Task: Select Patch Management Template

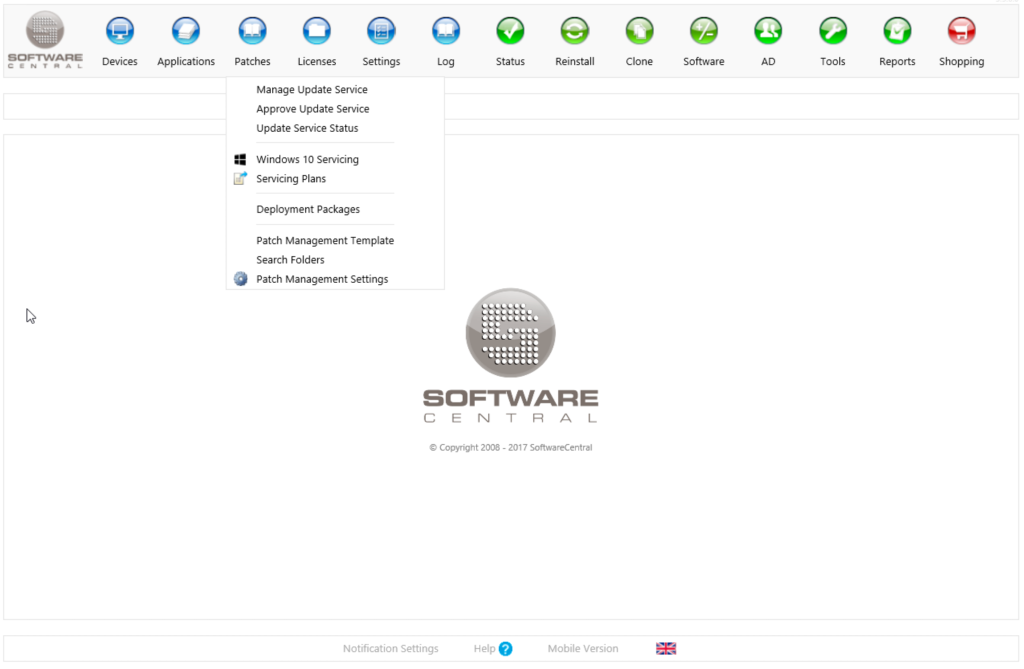Action: click(325, 240)
